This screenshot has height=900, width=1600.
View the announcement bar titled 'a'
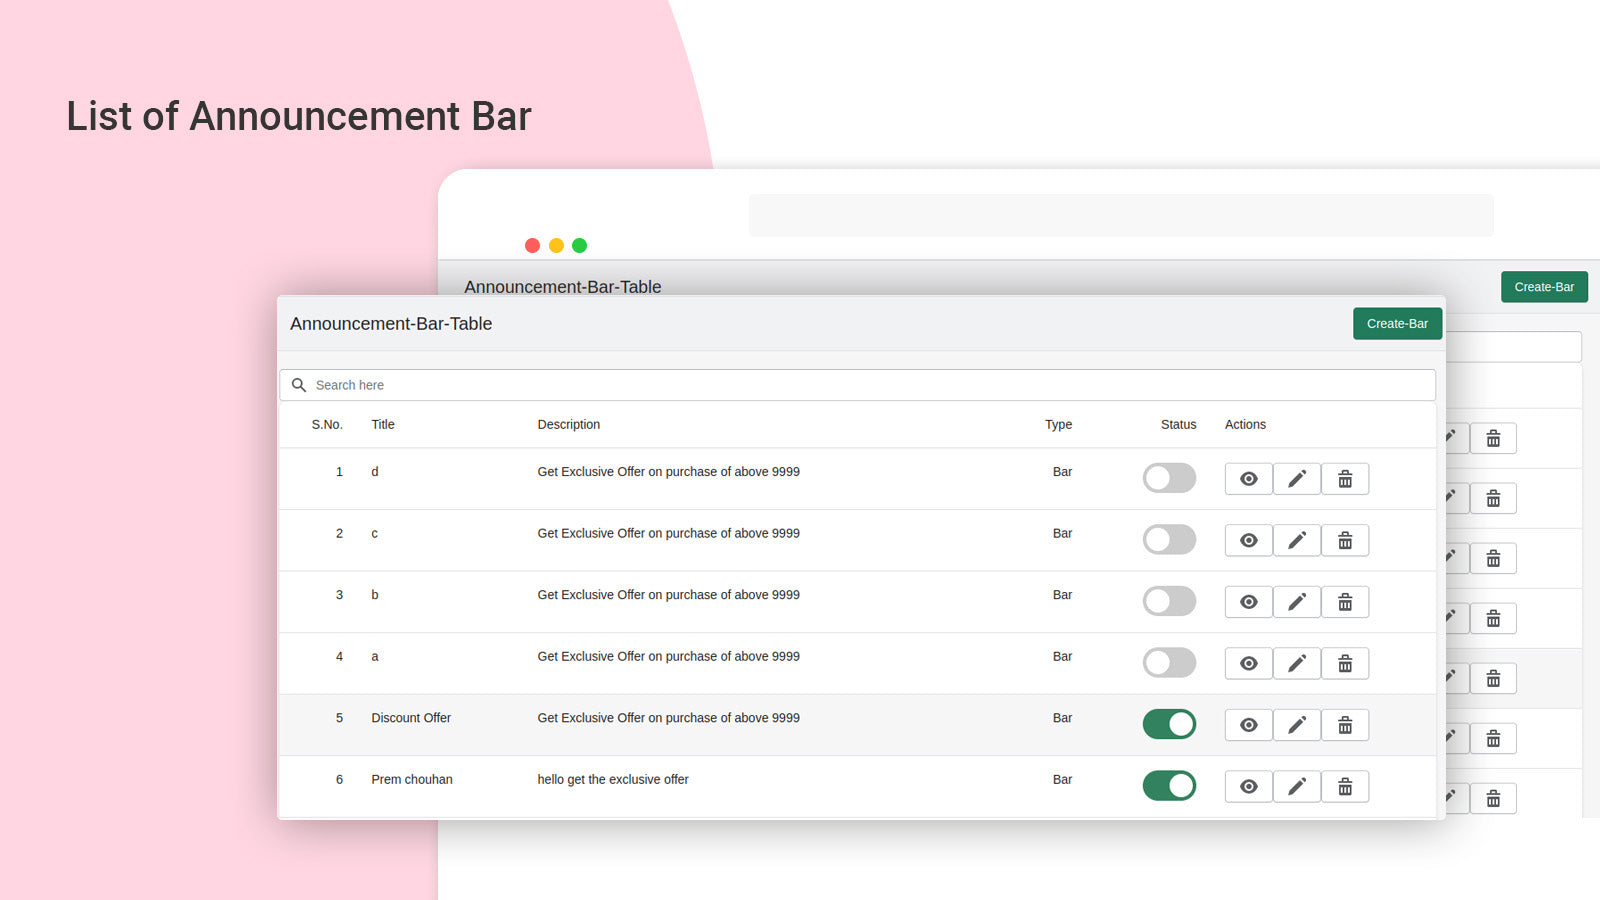(1248, 664)
